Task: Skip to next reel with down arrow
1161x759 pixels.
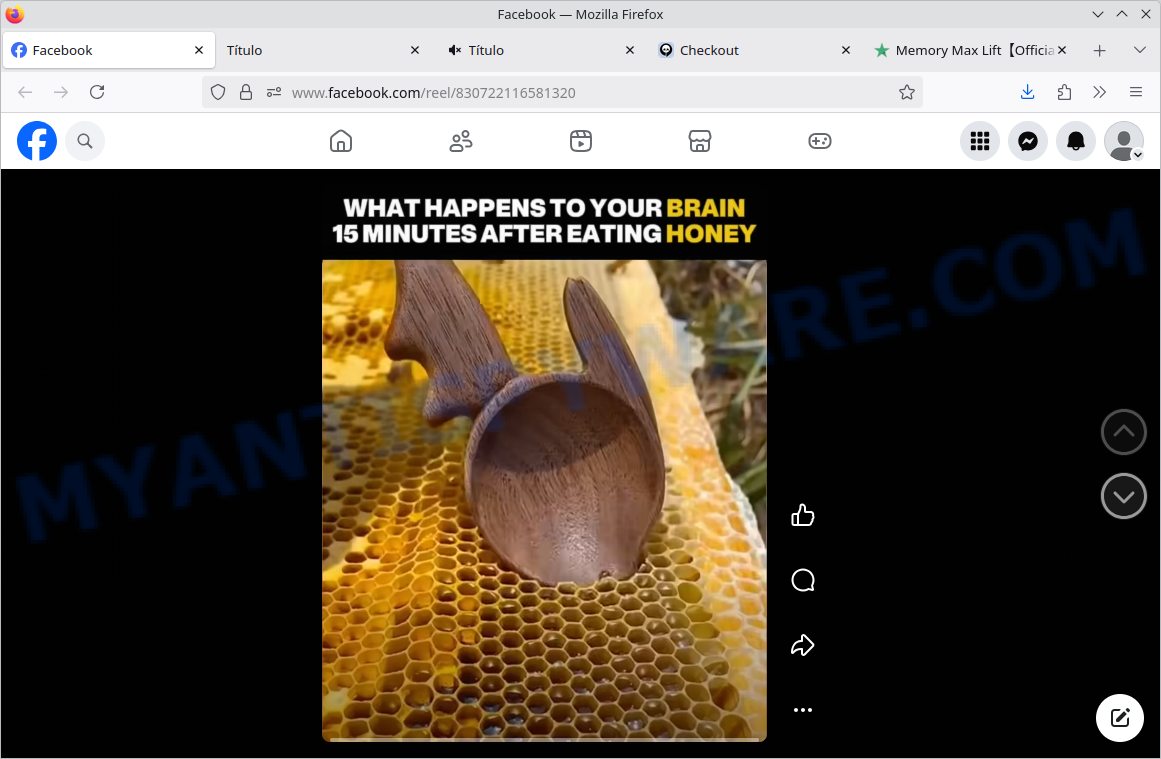Action: [x=1123, y=496]
